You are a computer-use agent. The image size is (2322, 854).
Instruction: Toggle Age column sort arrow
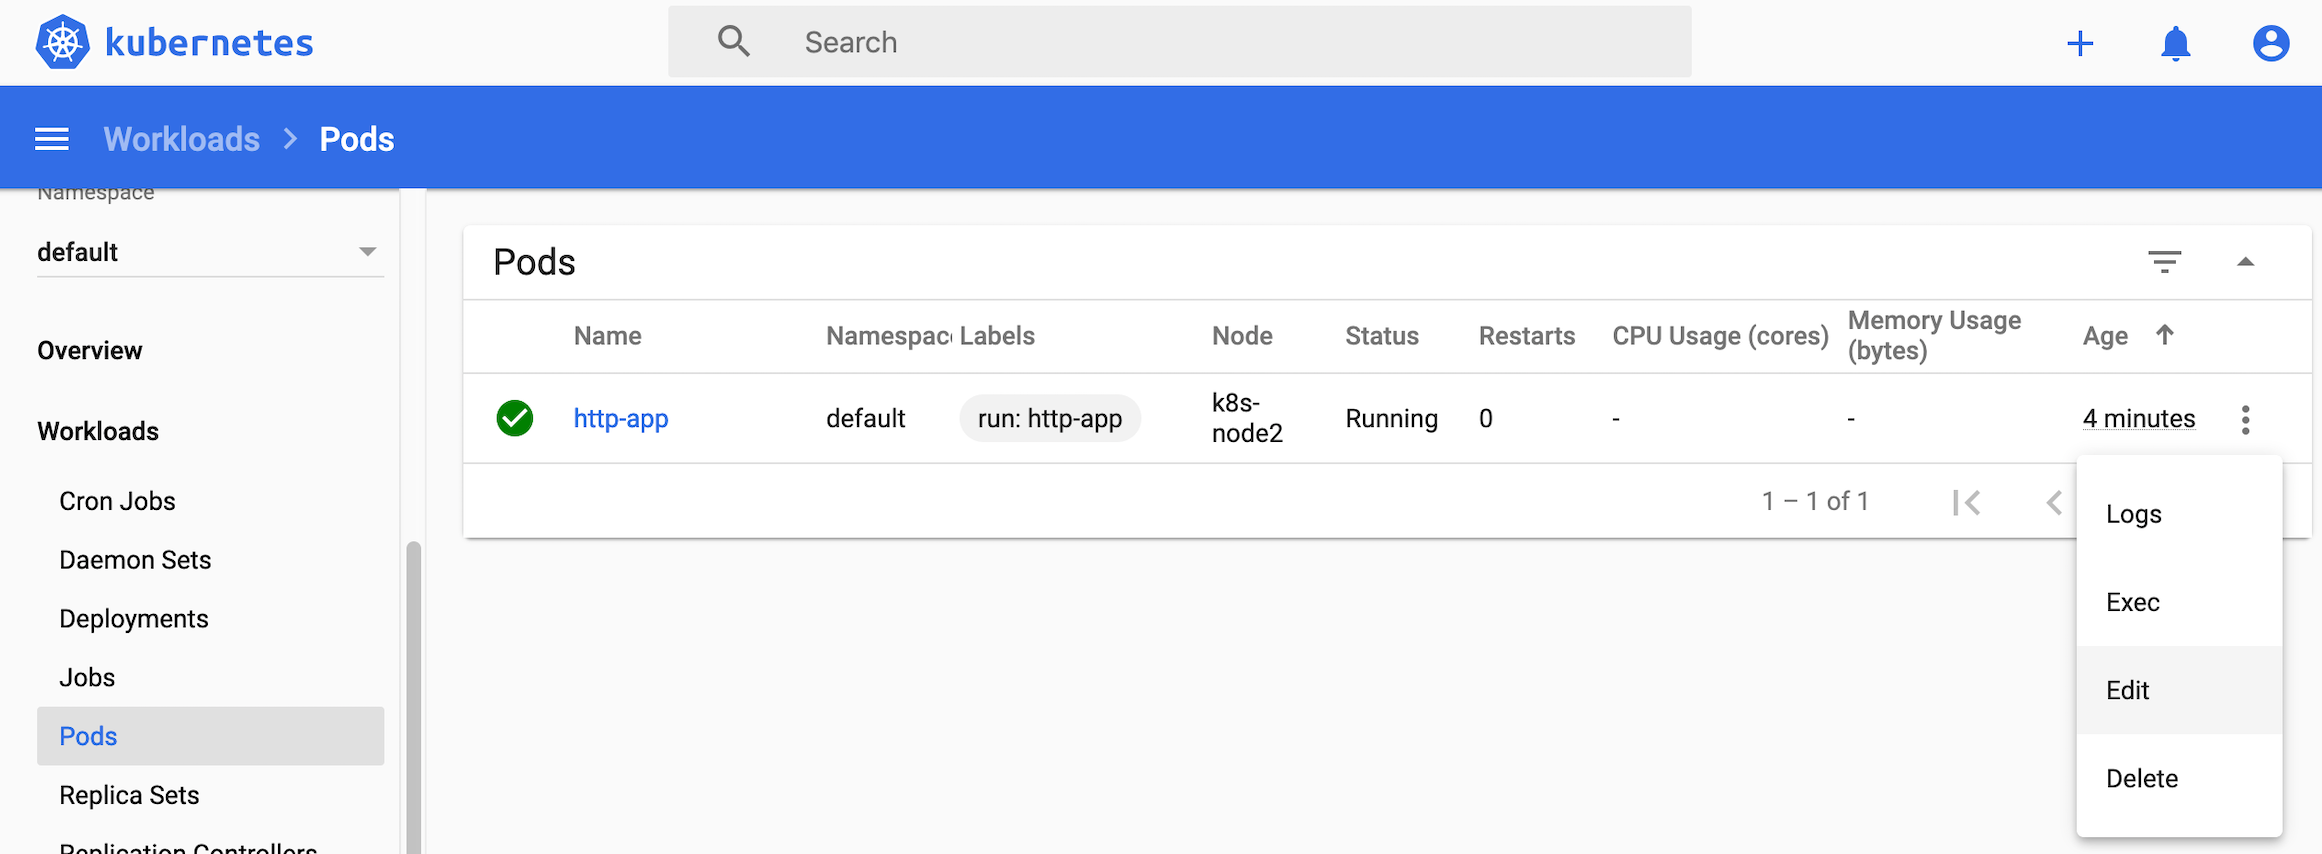2165,335
